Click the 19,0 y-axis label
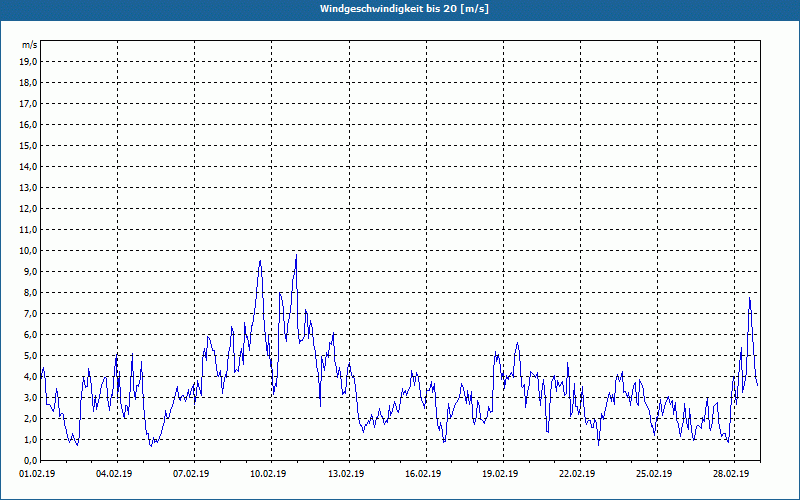This screenshot has height=500, width=800. click(x=28, y=61)
